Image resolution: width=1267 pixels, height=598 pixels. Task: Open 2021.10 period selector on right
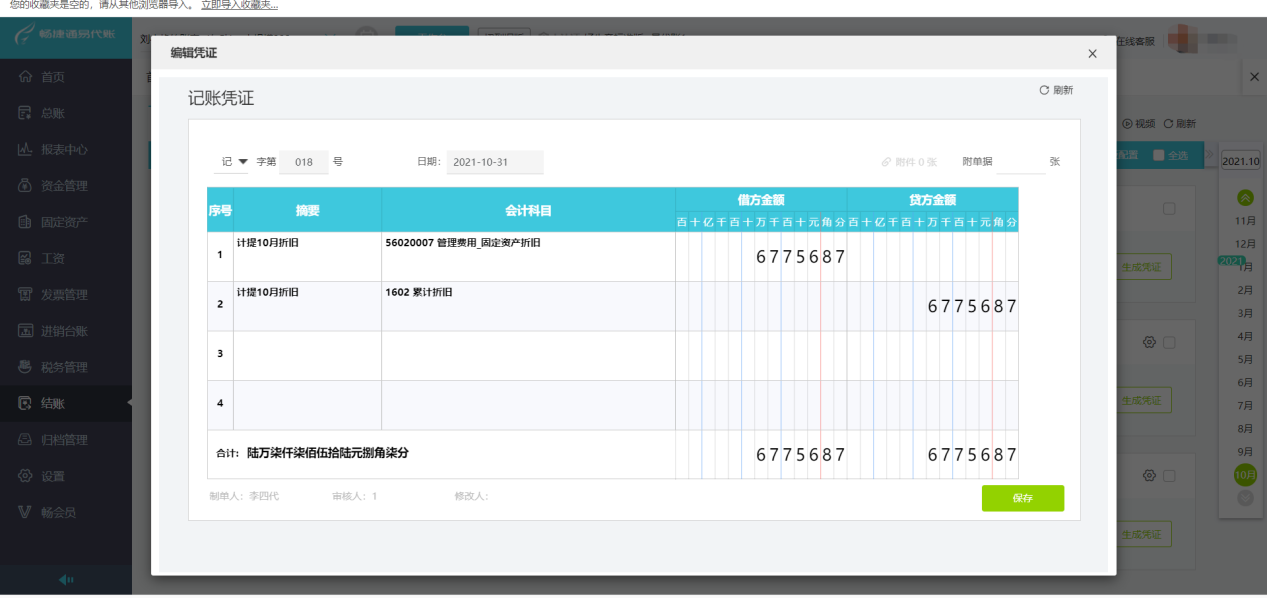point(1241,160)
